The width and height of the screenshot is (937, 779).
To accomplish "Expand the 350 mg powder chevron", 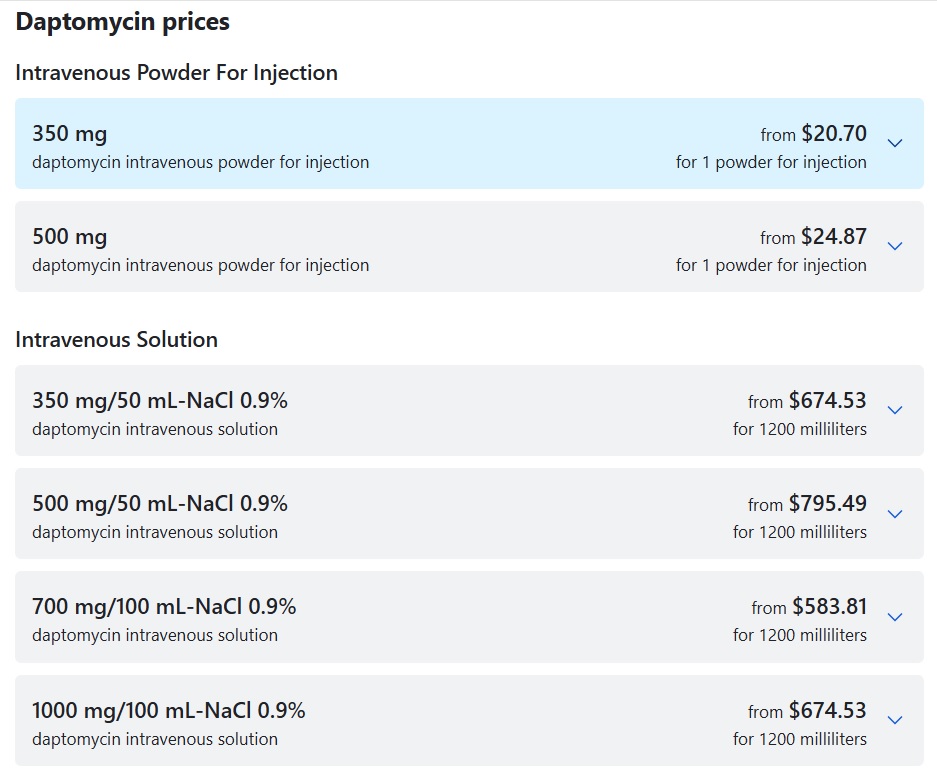I will (x=895, y=143).
